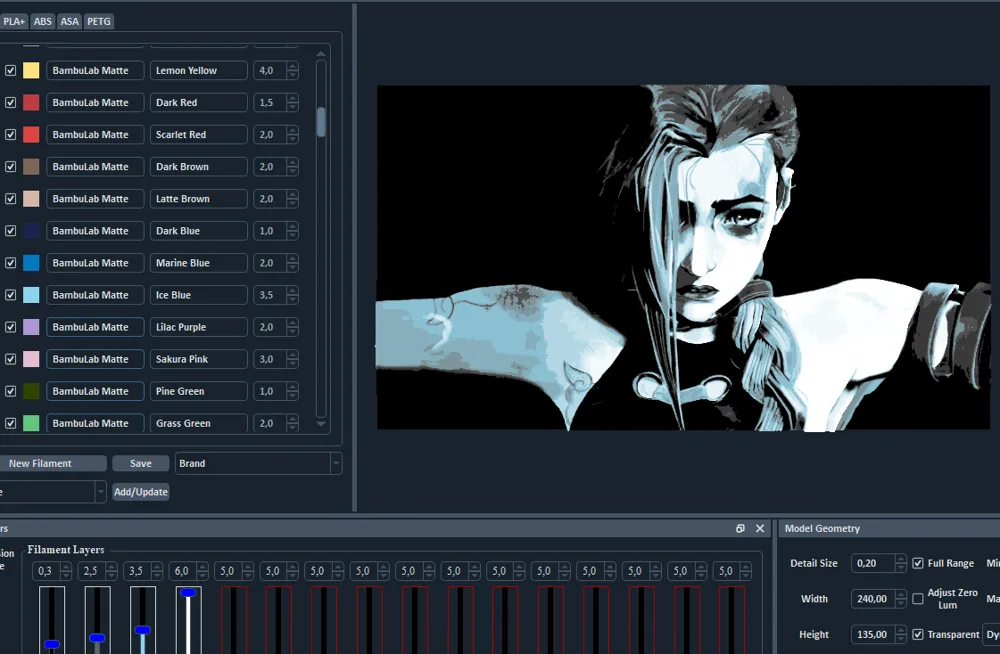Click the 6,0 filament layer slider handle
1000x654 pixels.
pos(188,593)
